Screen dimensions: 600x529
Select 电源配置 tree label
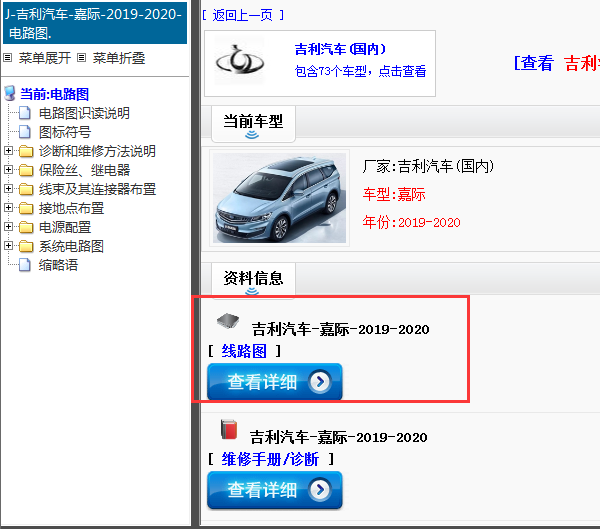coord(65,227)
